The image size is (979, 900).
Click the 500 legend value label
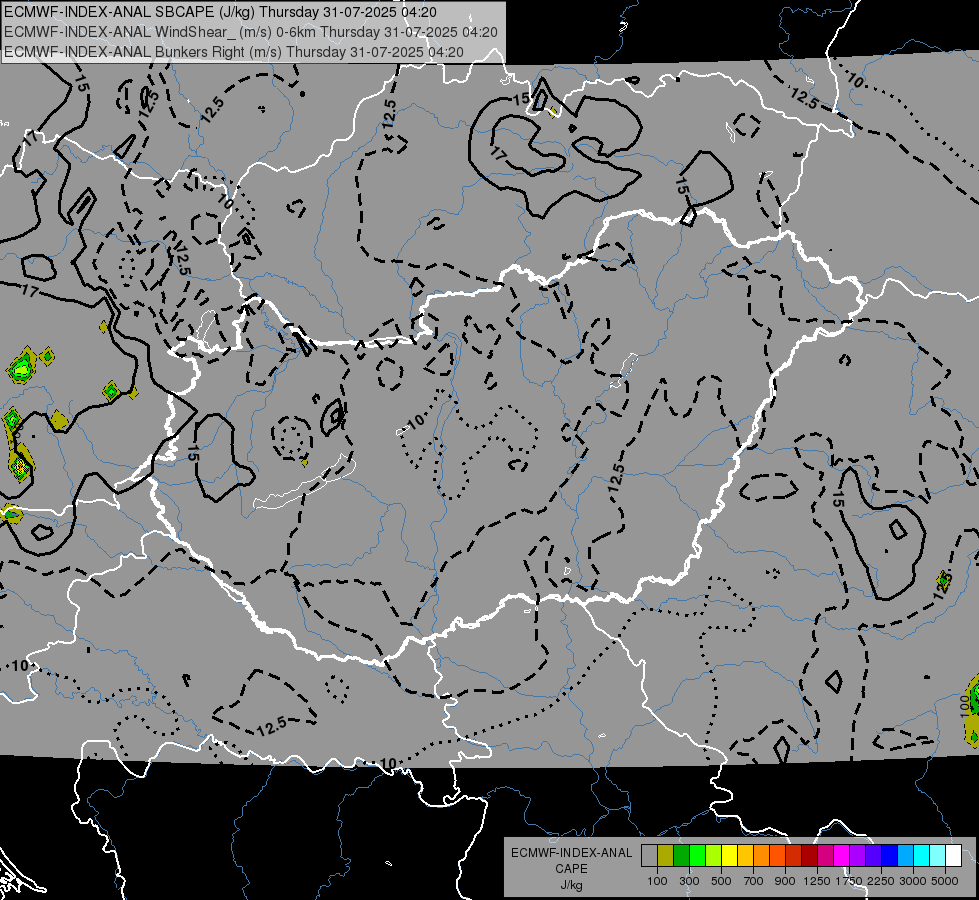point(721,881)
